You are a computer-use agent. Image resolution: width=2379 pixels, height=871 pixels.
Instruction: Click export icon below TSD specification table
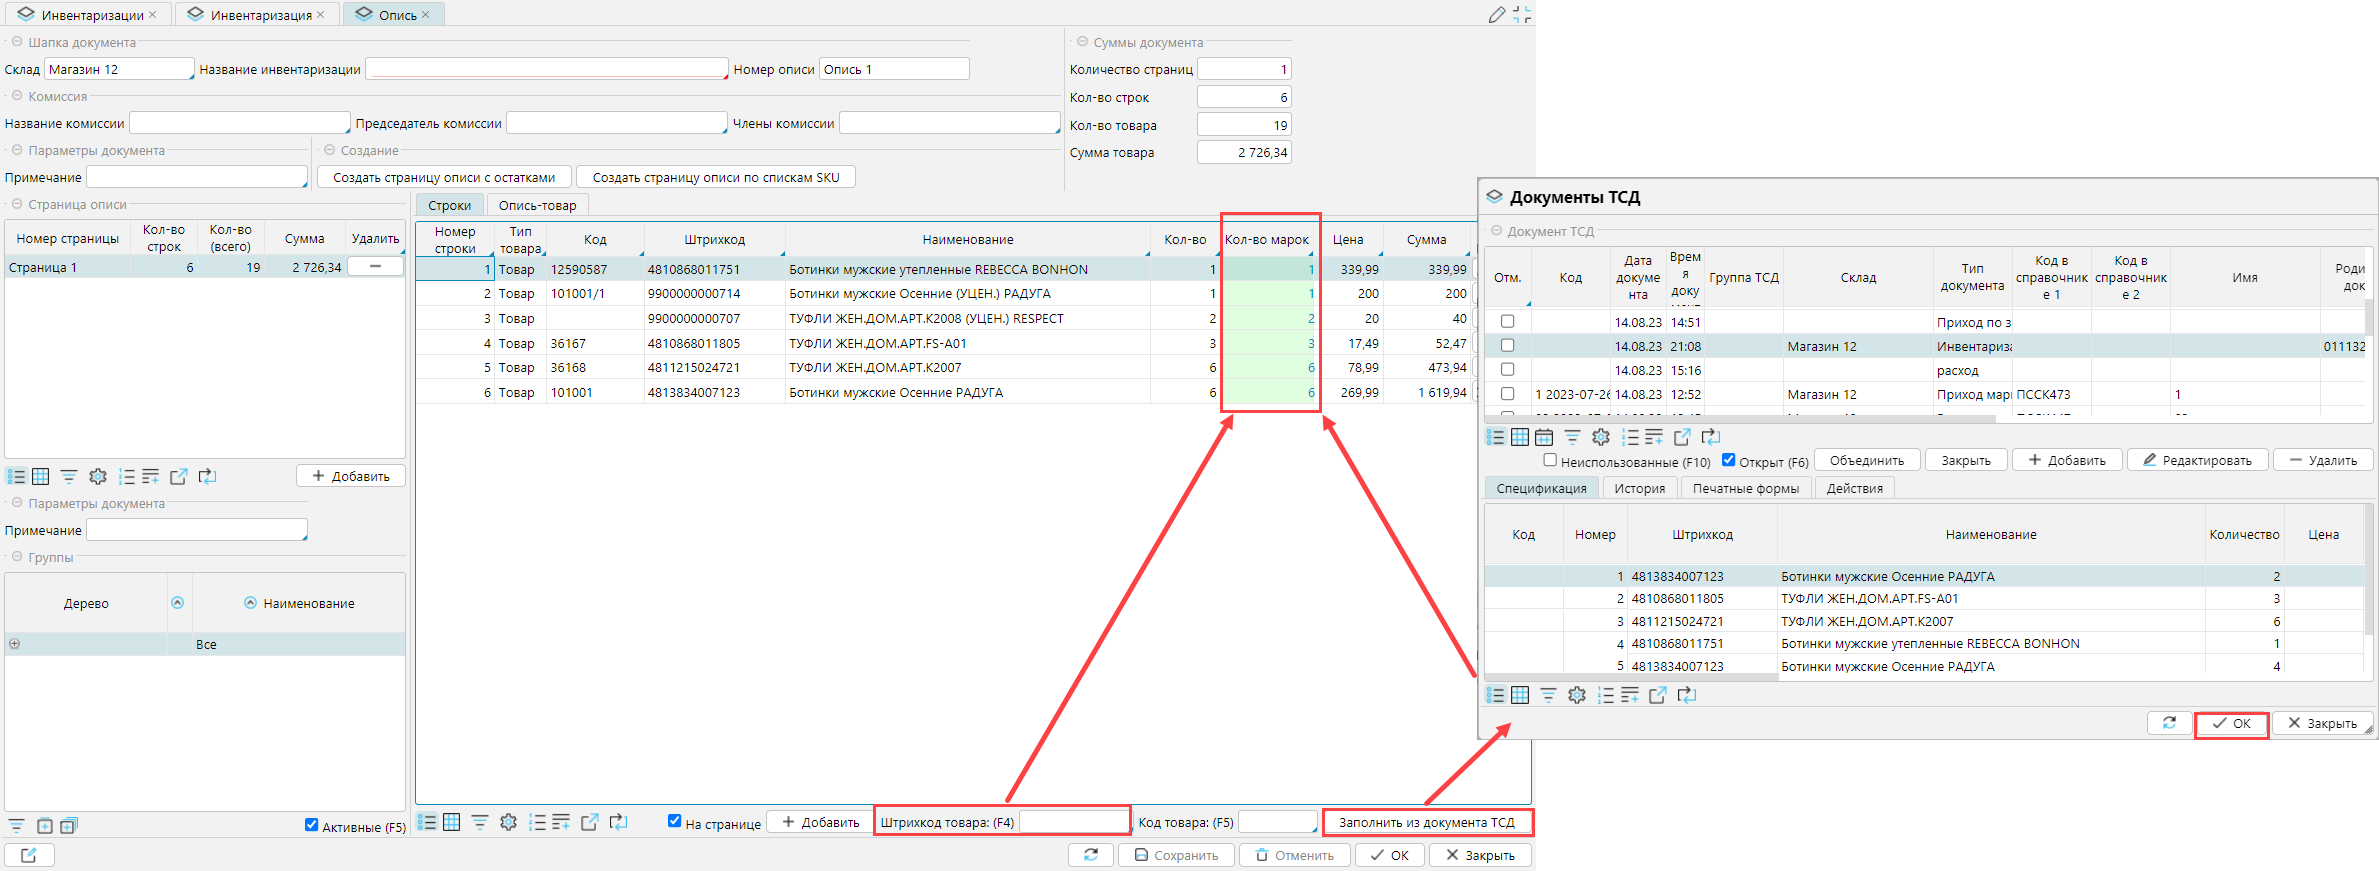coord(1657,695)
